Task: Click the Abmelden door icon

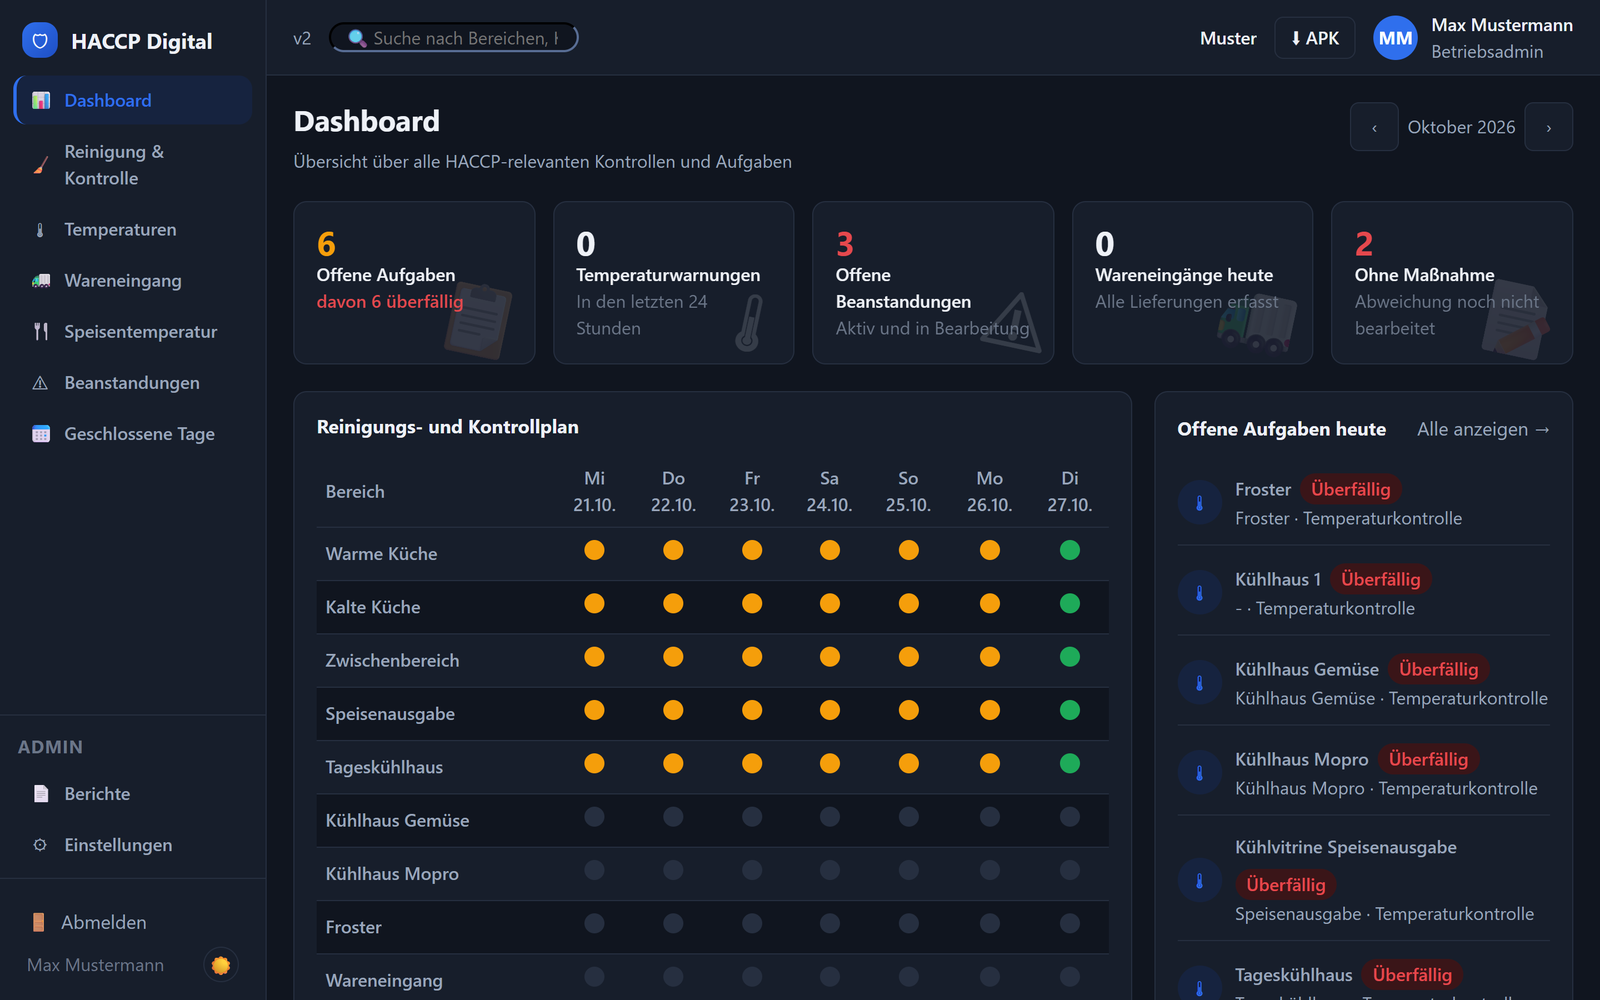Action: coord(38,922)
